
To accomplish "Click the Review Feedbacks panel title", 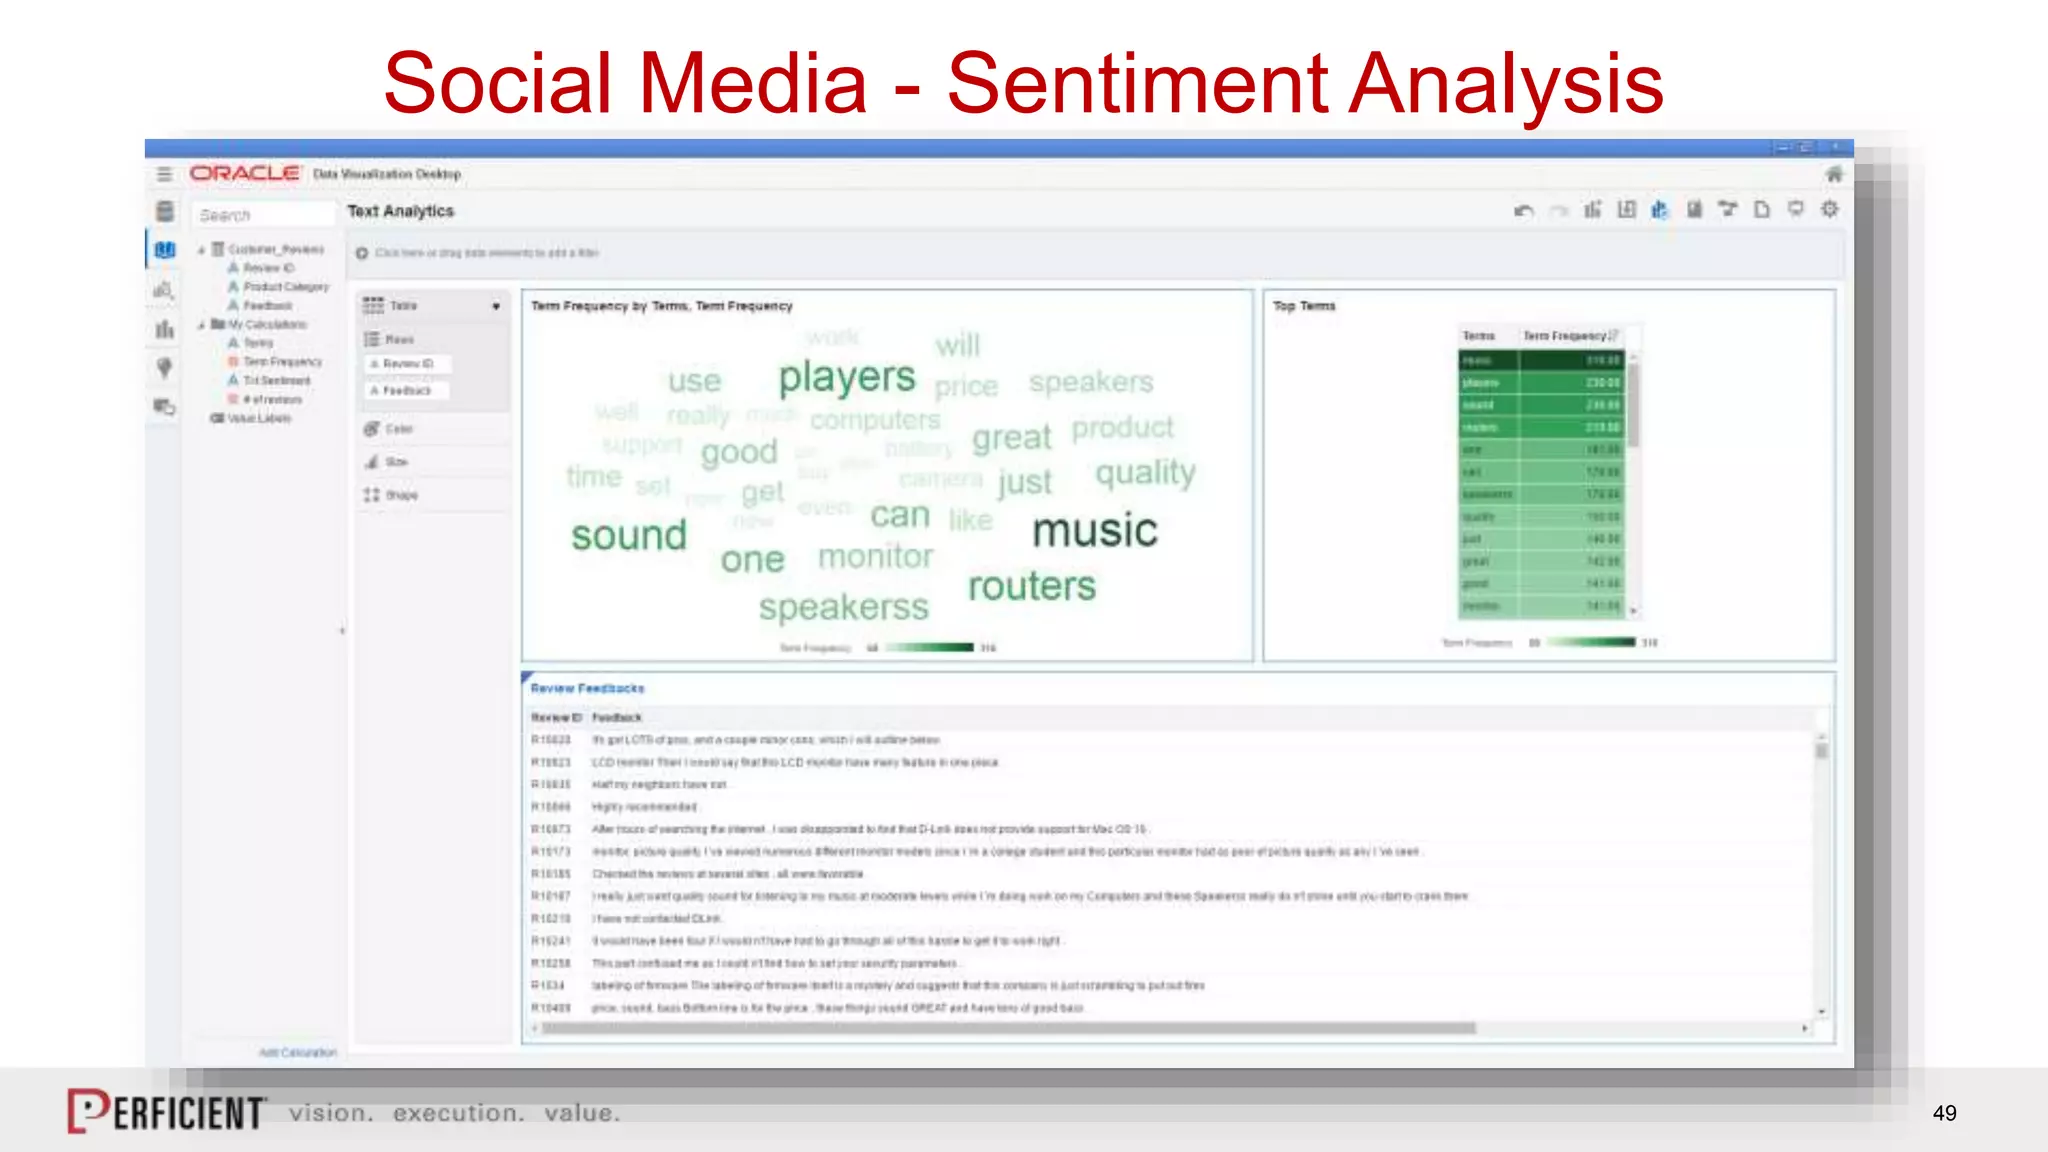I will pos(588,689).
